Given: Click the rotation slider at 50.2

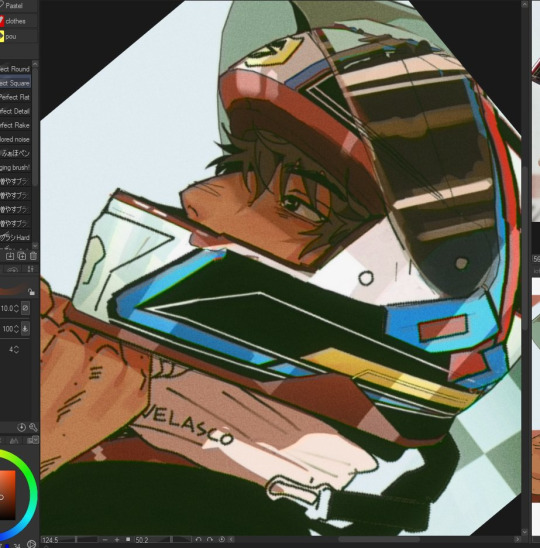Looking at the screenshot, I should click(x=163, y=540).
